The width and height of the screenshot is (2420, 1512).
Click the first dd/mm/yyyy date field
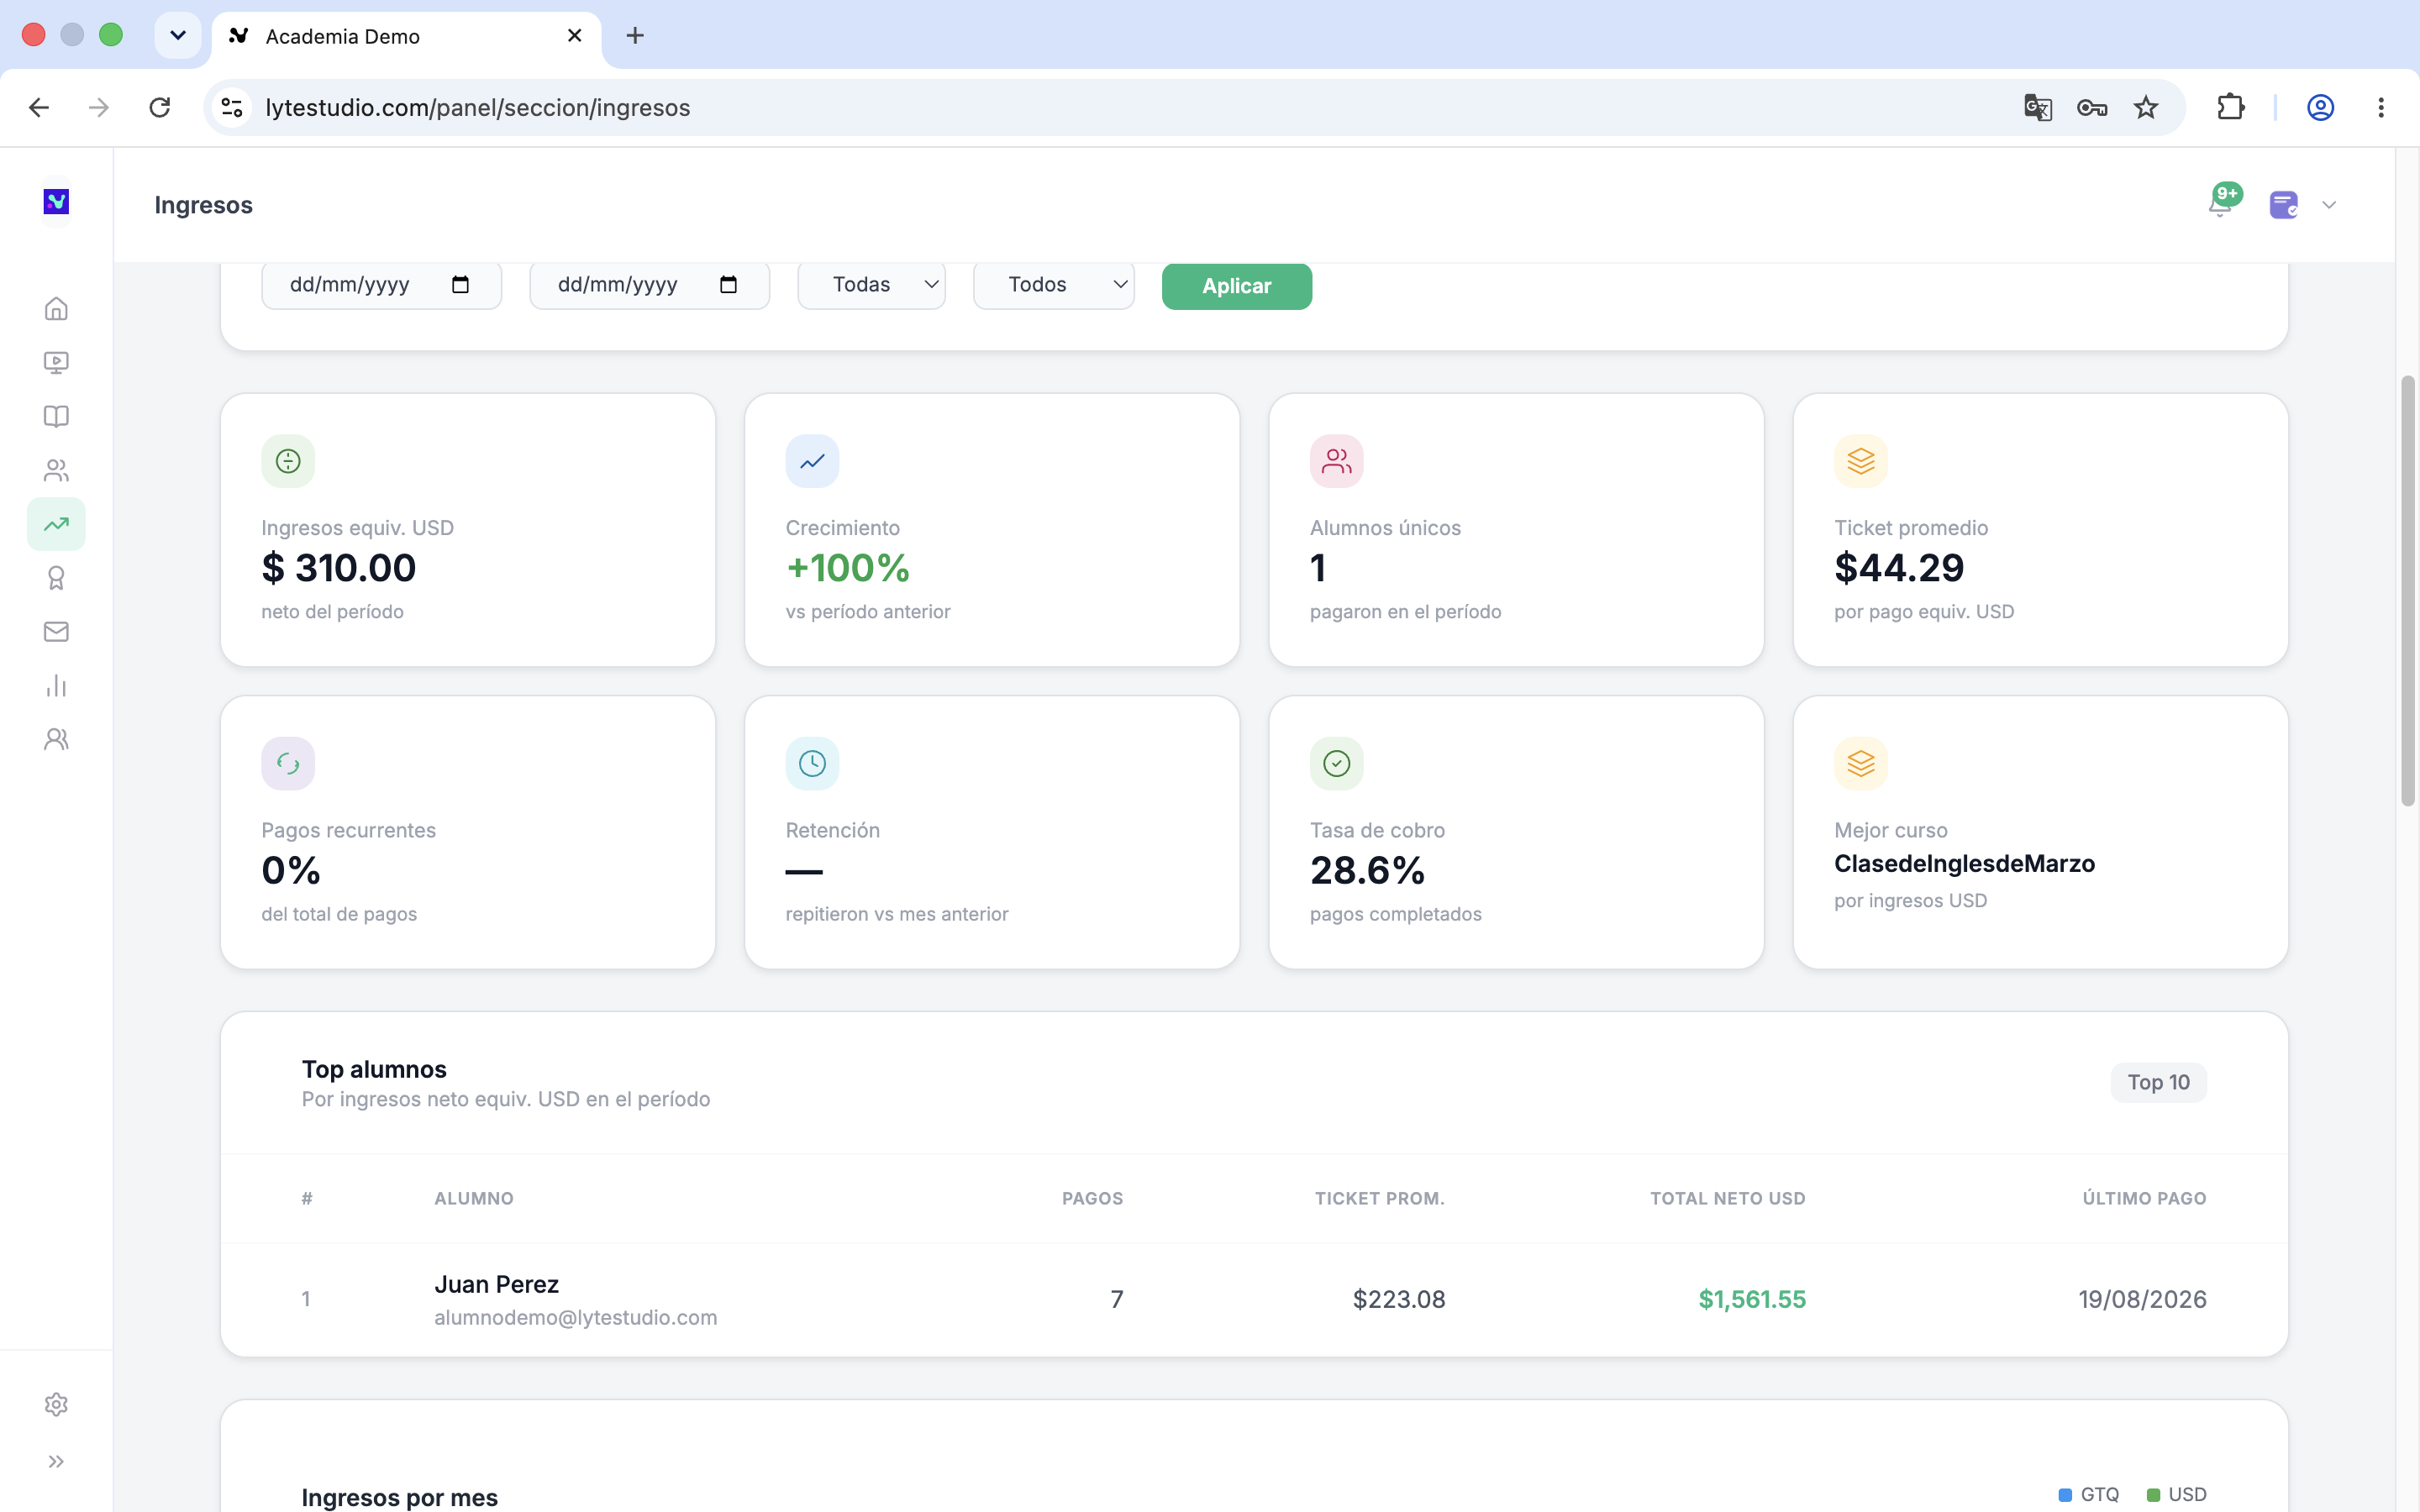381,285
